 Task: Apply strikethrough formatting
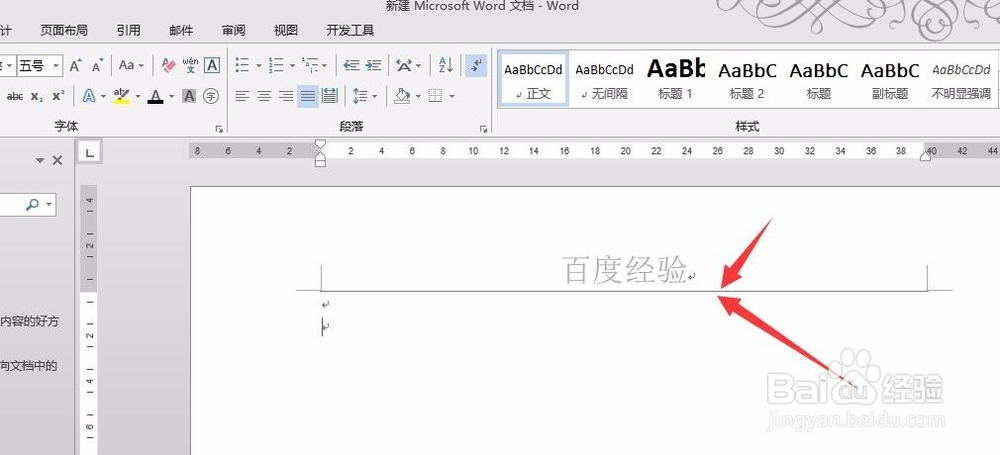(x=15, y=96)
